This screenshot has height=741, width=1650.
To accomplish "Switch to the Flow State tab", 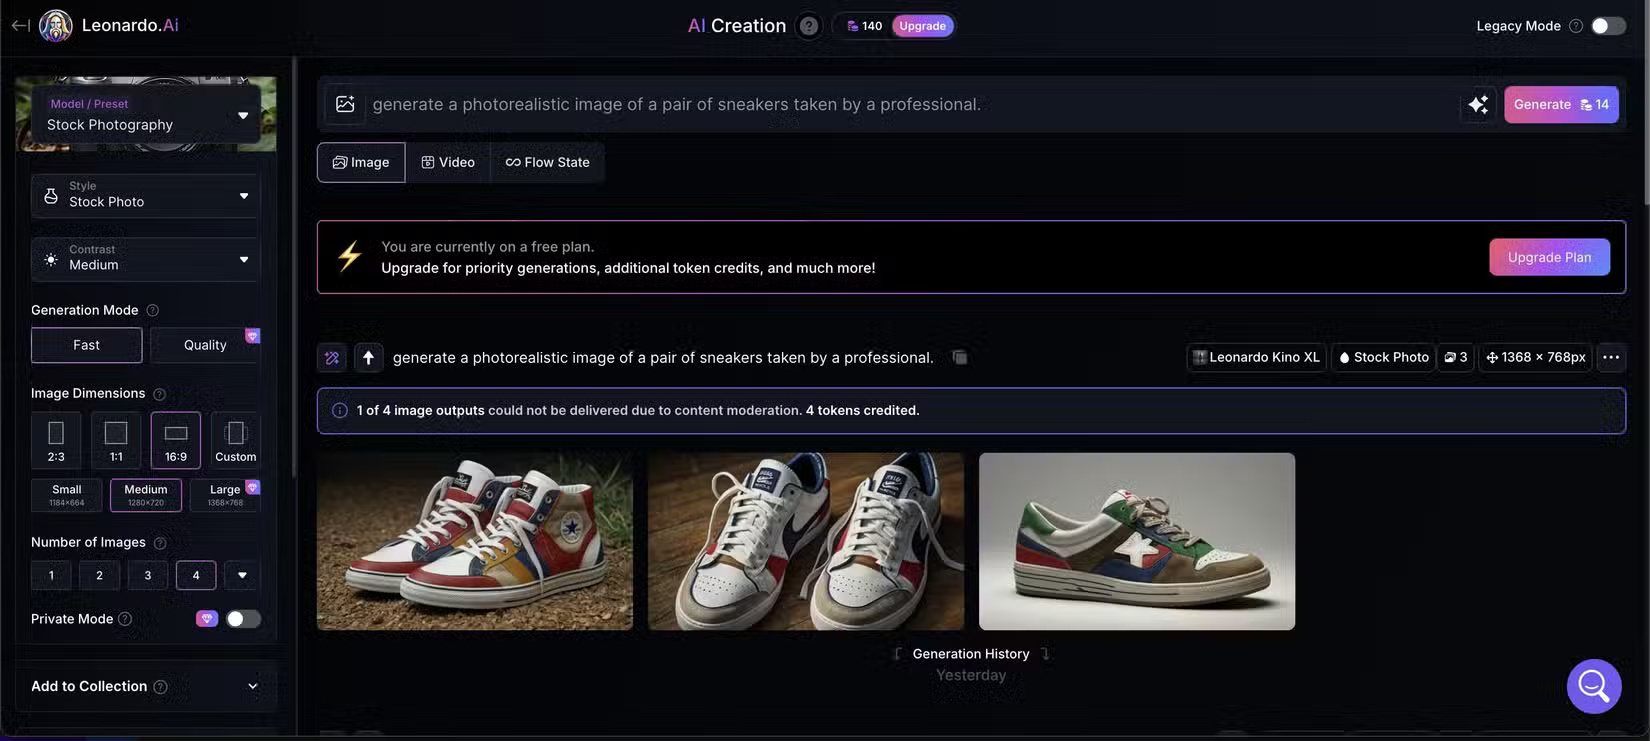I will point(547,162).
